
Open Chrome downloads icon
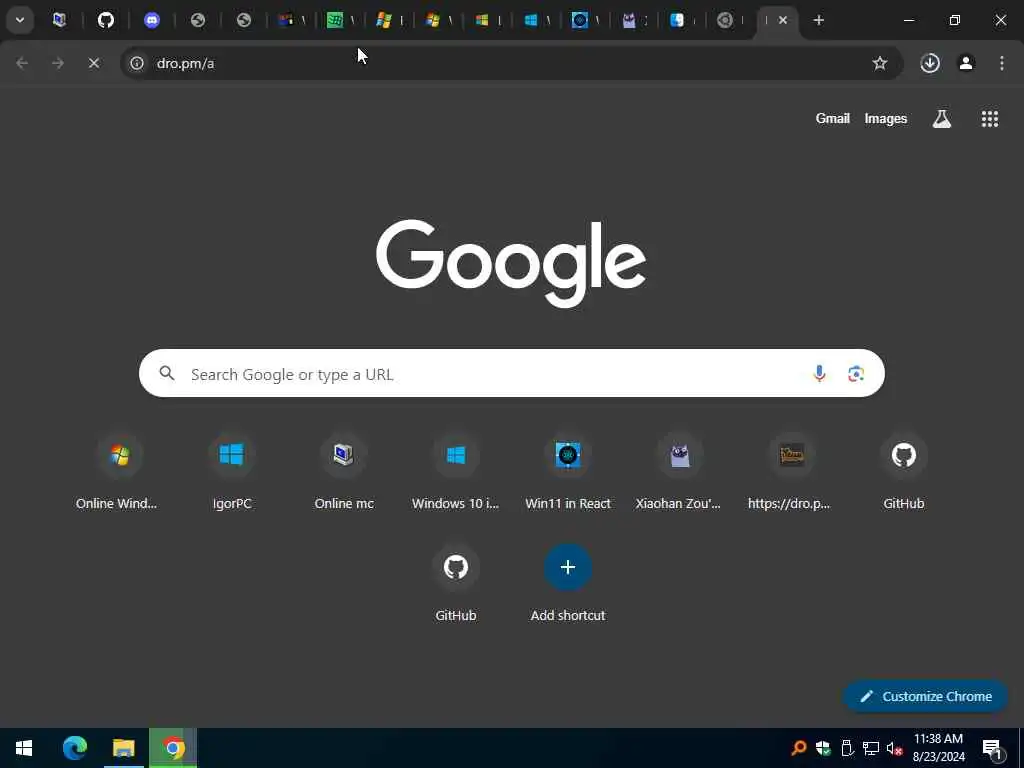(x=930, y=63)
